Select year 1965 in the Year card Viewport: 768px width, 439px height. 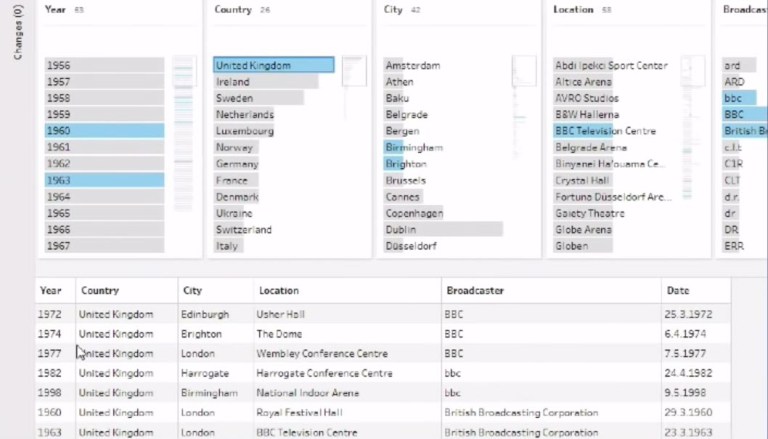click(104, 213)
